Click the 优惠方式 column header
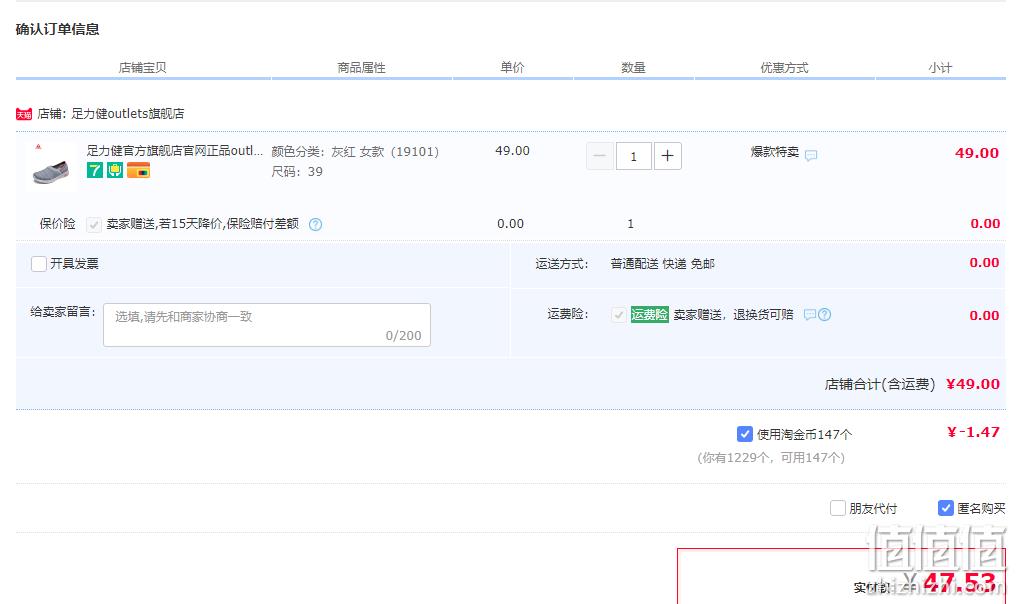Screen dimensions: 1016x604 click(785, 67)
